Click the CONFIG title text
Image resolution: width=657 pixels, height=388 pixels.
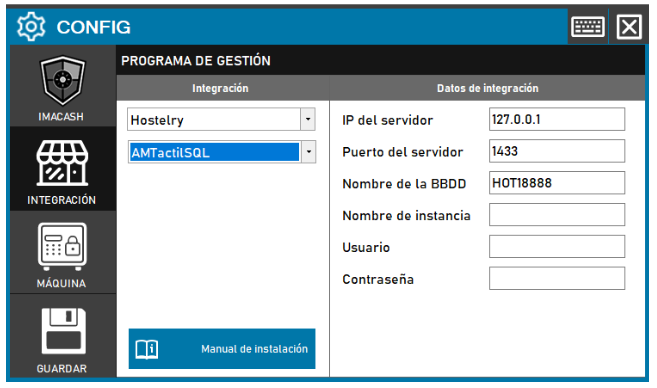[93, 27]
